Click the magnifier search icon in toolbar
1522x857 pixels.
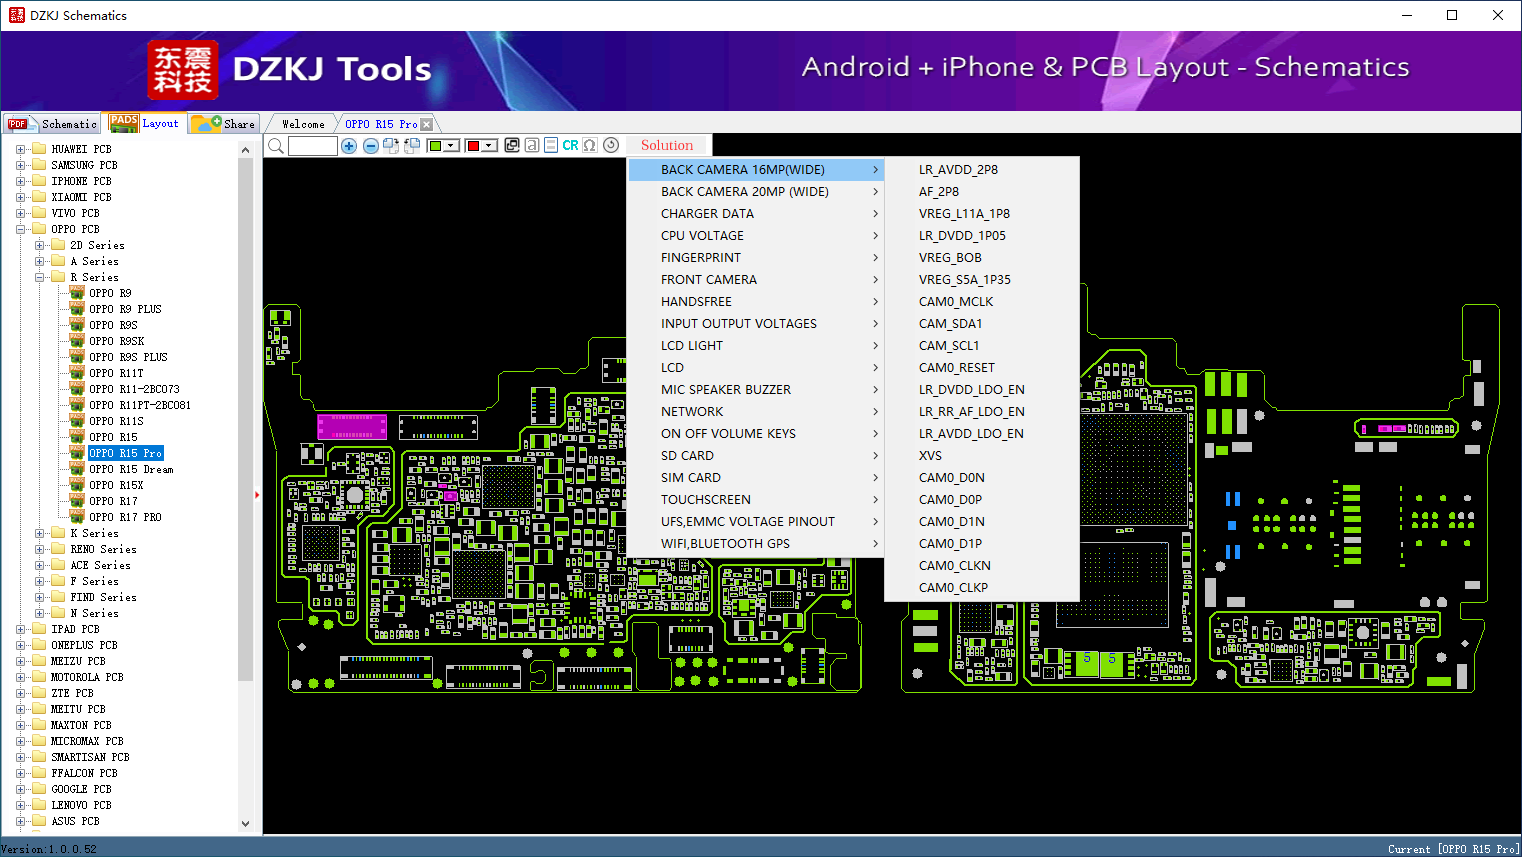pyautogui.click(x=276, y=146)
